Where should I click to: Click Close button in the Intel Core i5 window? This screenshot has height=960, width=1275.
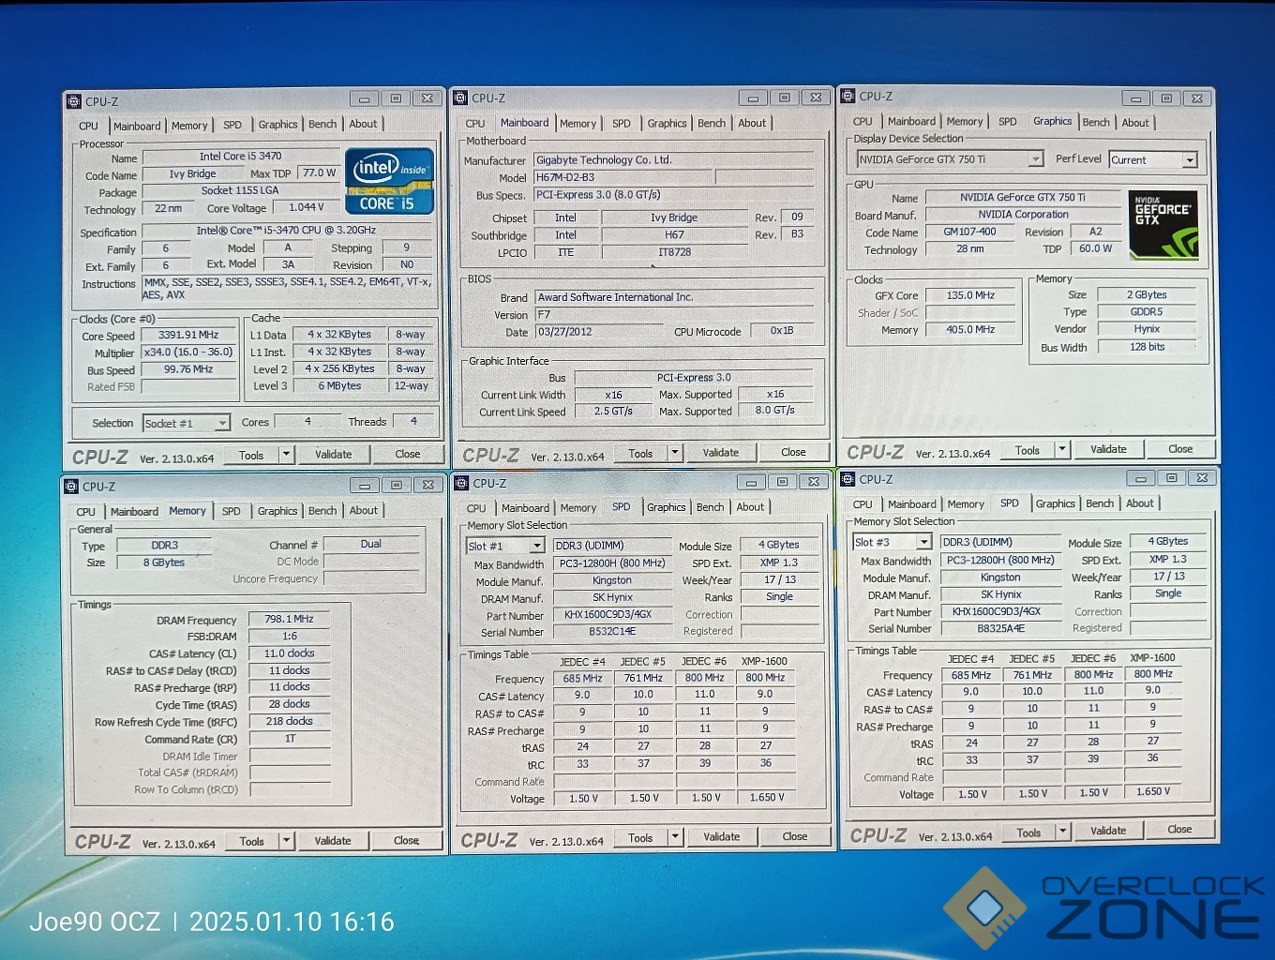(407, 454)
